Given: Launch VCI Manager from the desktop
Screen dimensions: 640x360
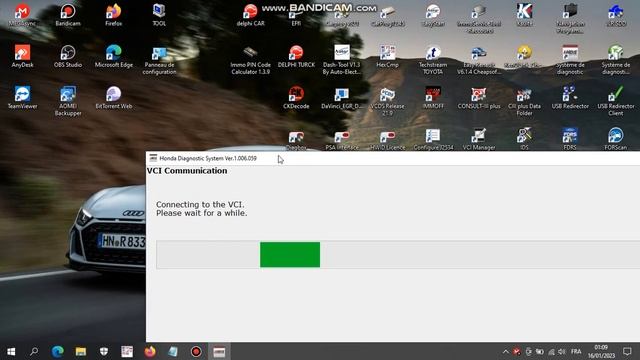Looking at the screenshot, I should coord(479,139).
